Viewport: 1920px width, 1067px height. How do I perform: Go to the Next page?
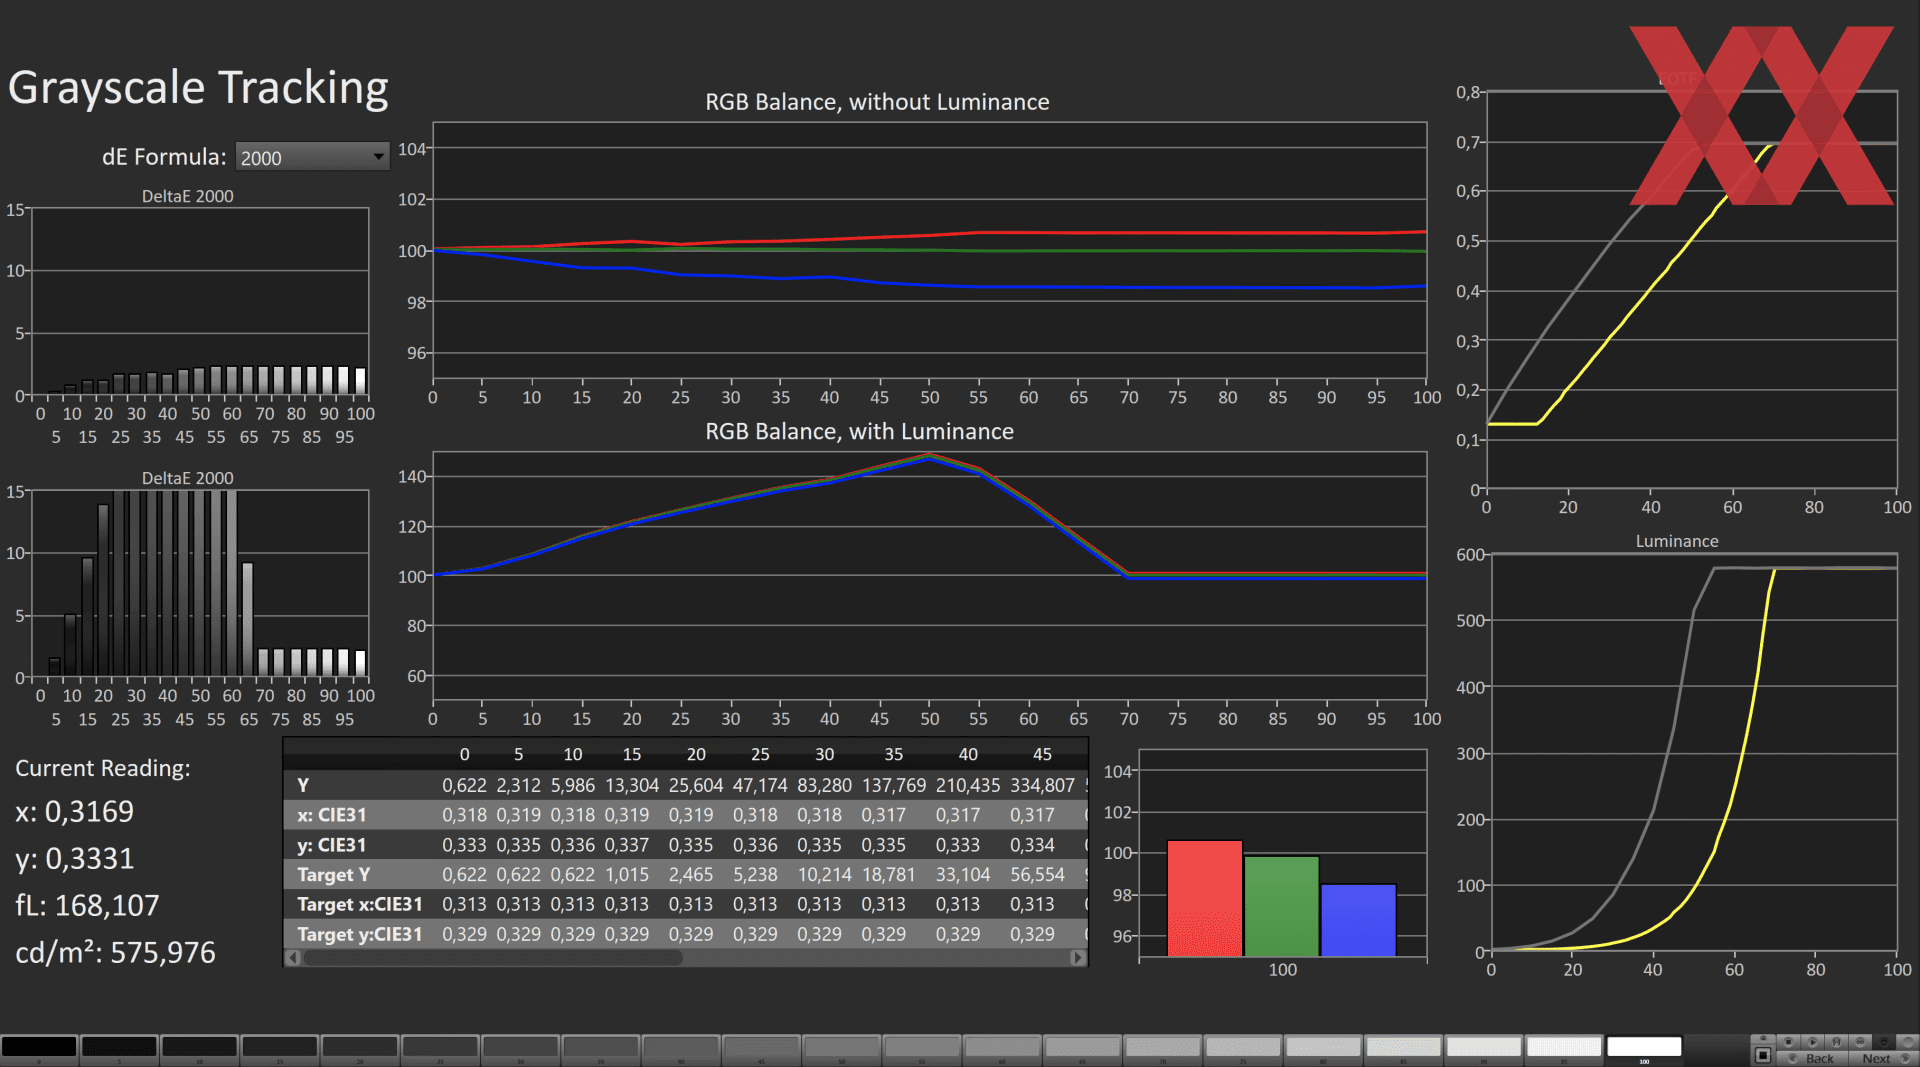point(1885,1058)
